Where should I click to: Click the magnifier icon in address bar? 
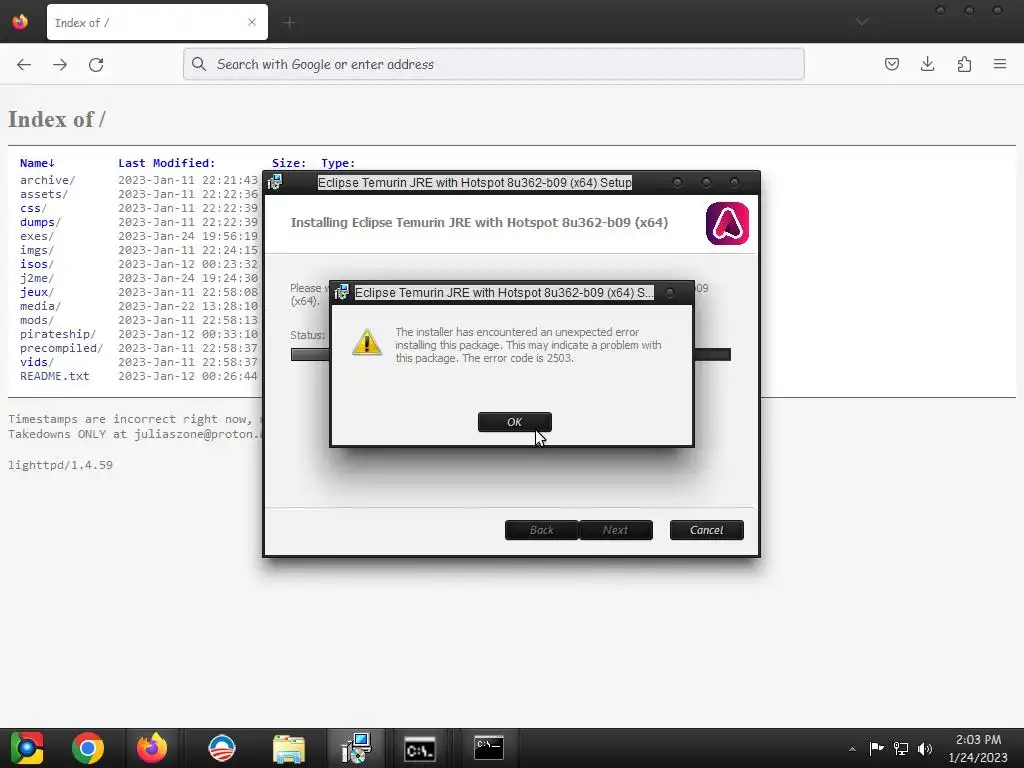point(199,64)
